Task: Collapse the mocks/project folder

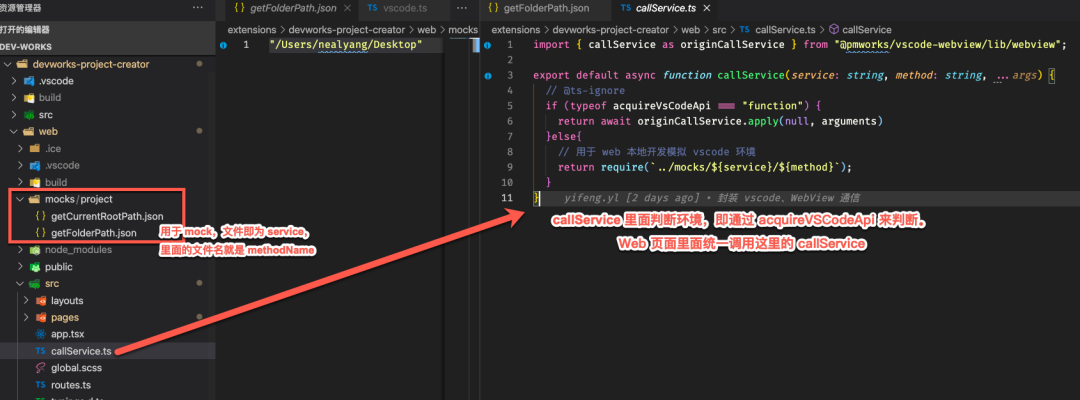Action: tap(19, 200)
